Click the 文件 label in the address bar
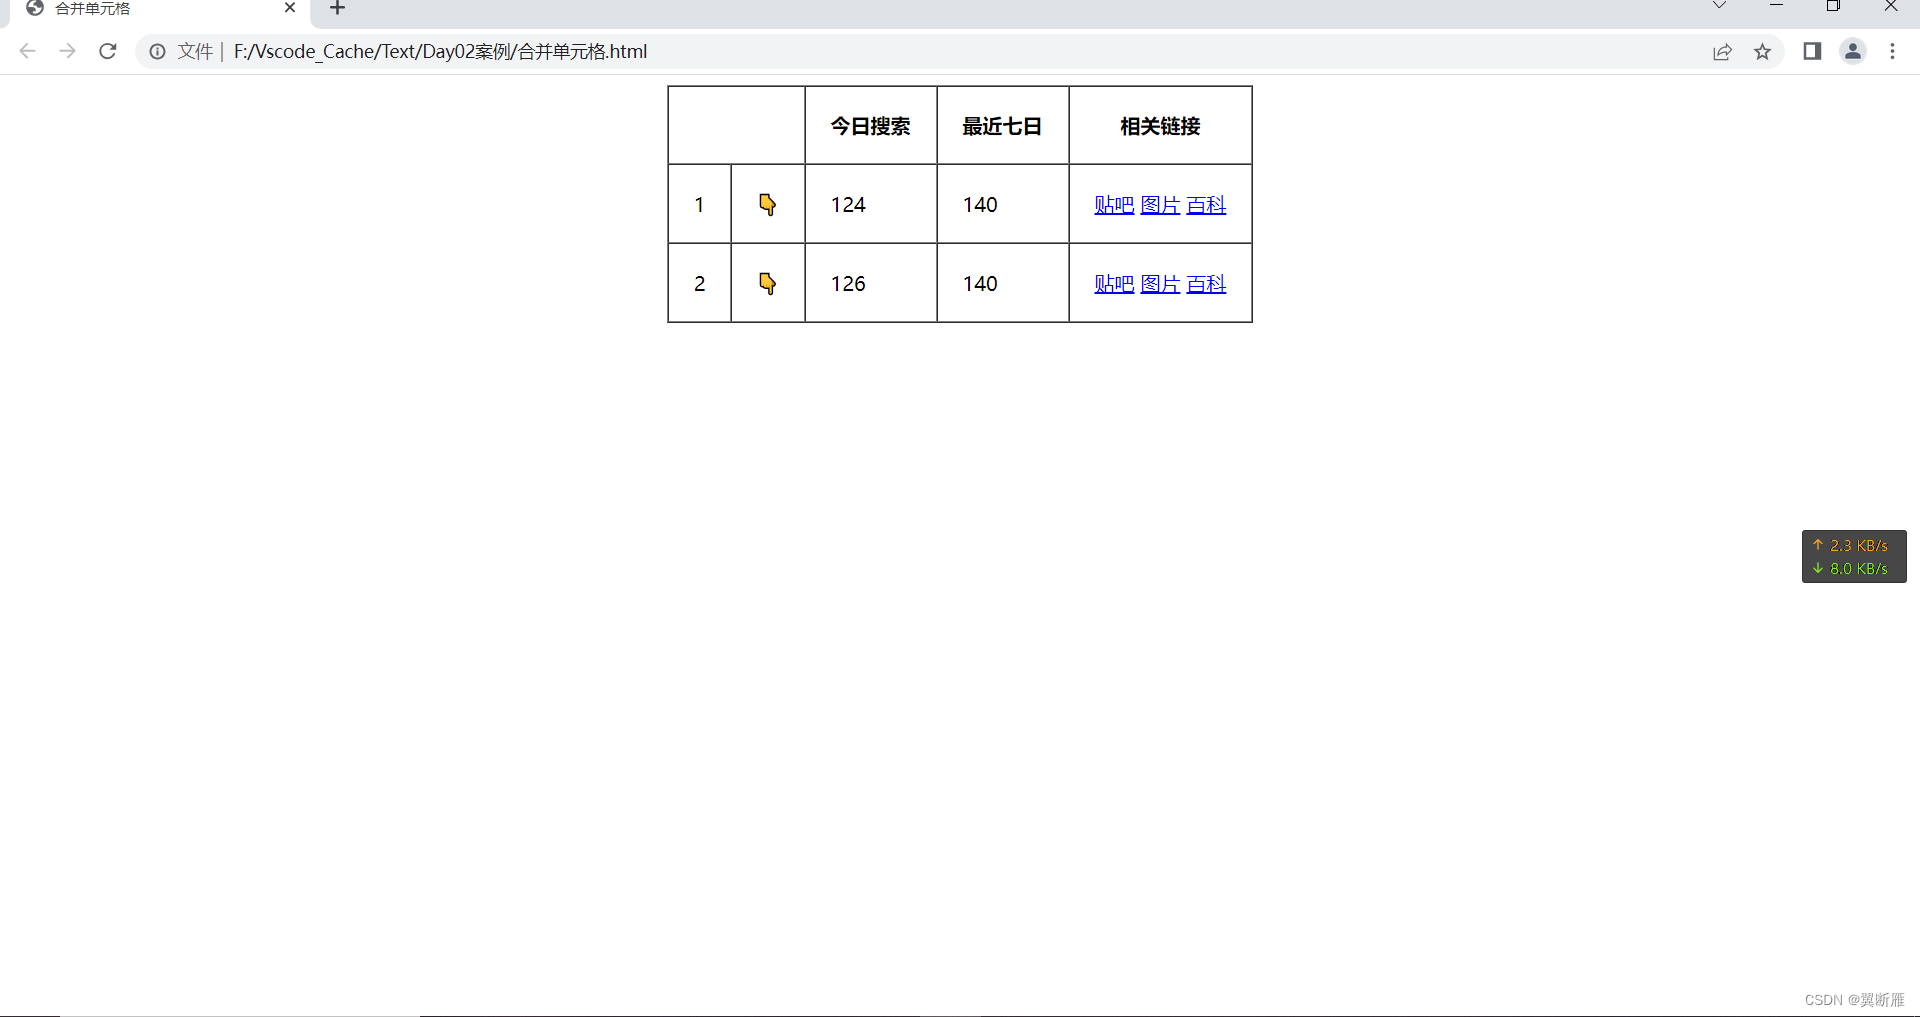 (195, 51)
